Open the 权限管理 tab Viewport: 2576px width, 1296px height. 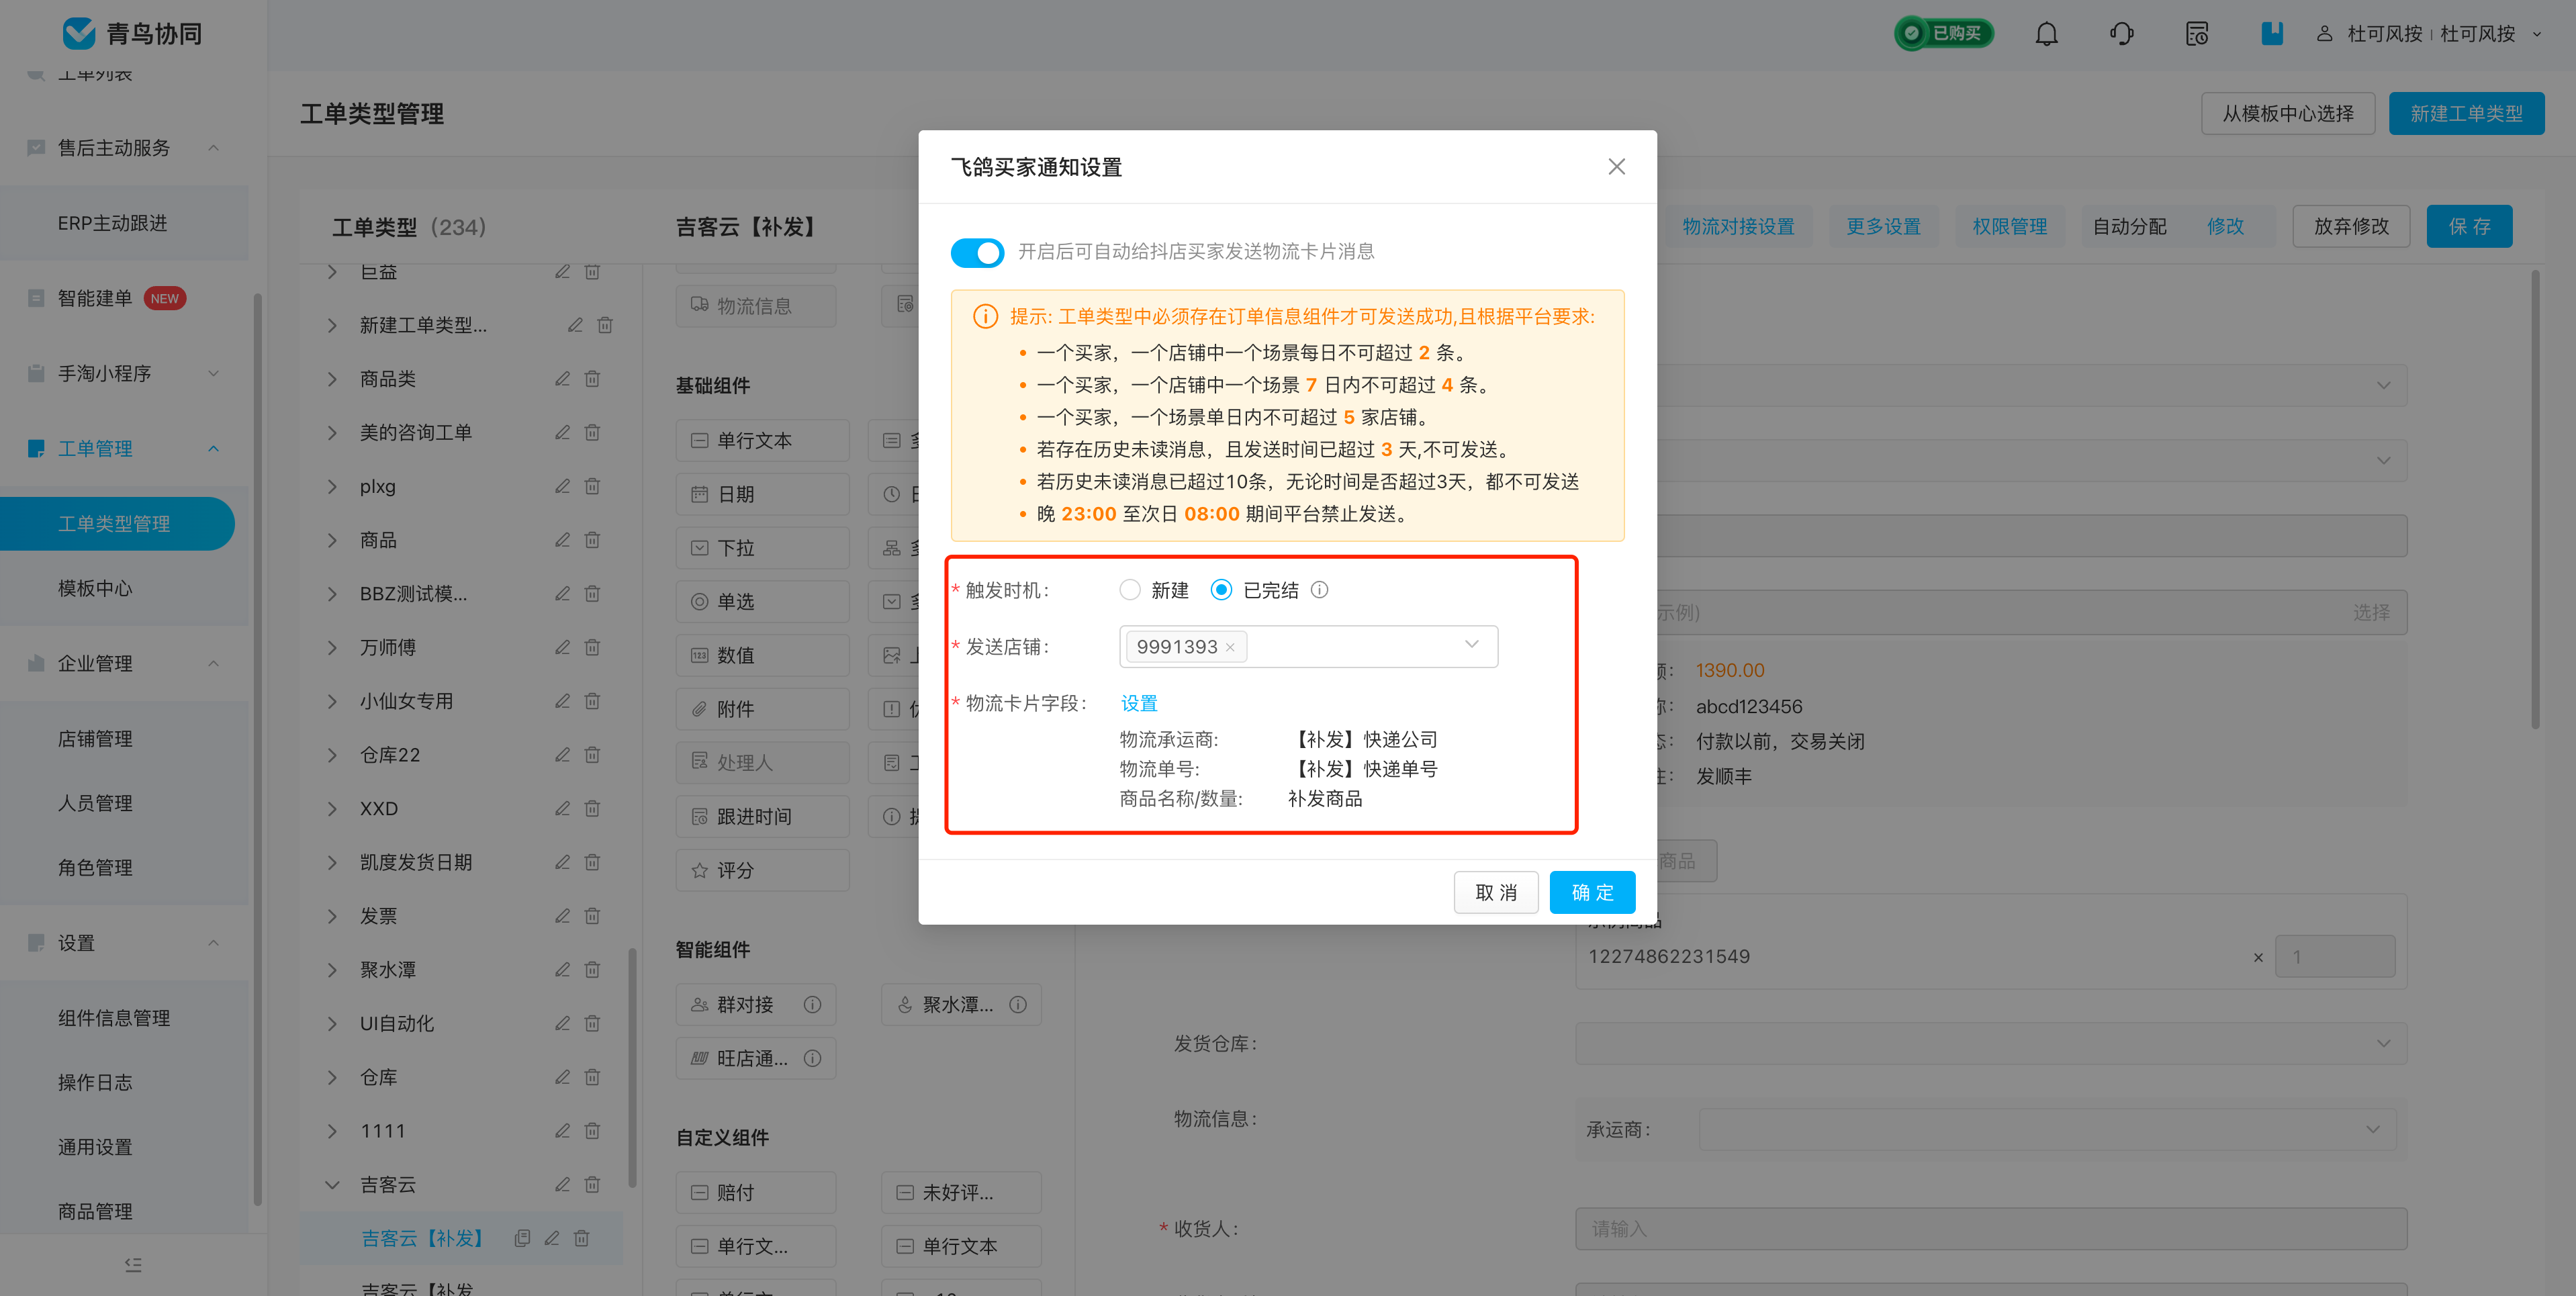pyautogui.click(x=2009, y=226)
